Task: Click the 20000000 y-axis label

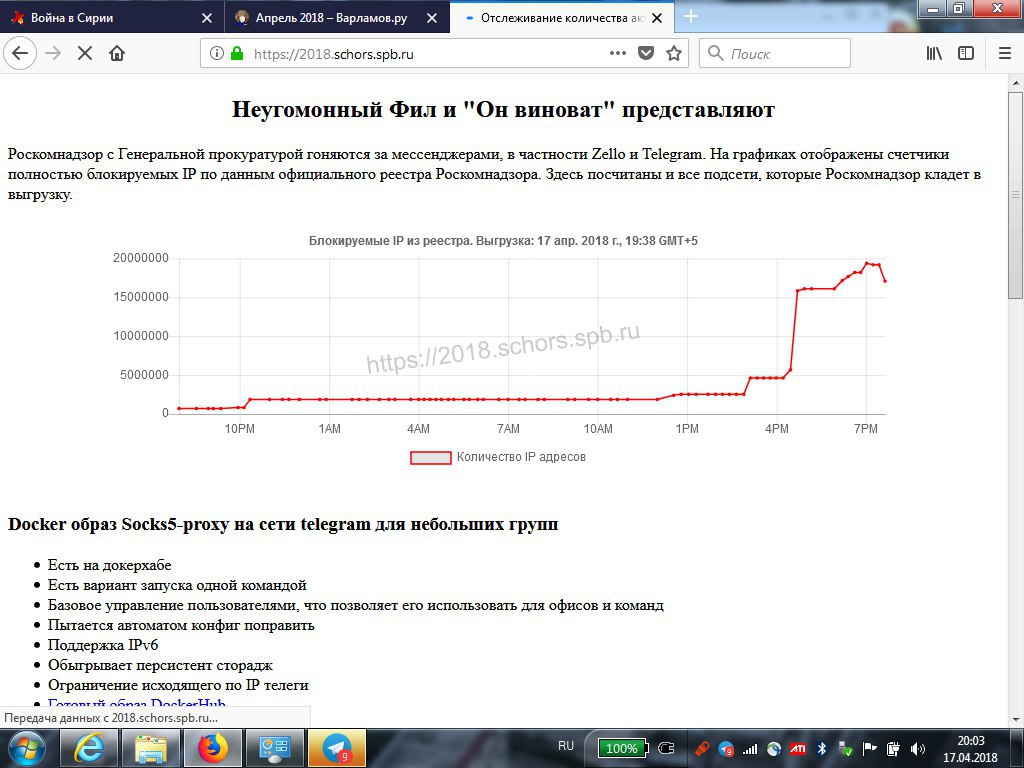Action: pos(140,258)
